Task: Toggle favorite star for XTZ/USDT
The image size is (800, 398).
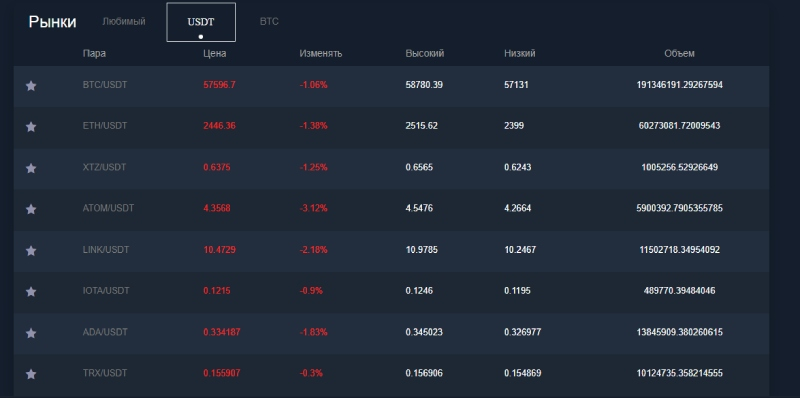Action: click(x=31, y=168)
